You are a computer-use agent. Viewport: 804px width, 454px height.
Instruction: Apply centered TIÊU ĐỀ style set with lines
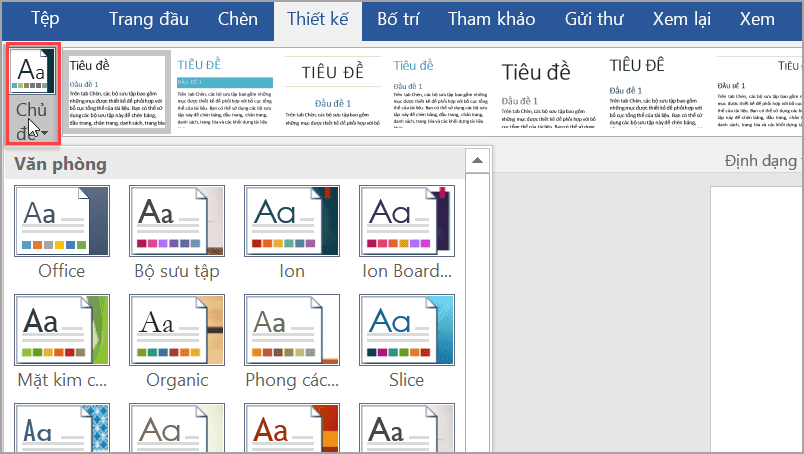(x=333, y=92)
